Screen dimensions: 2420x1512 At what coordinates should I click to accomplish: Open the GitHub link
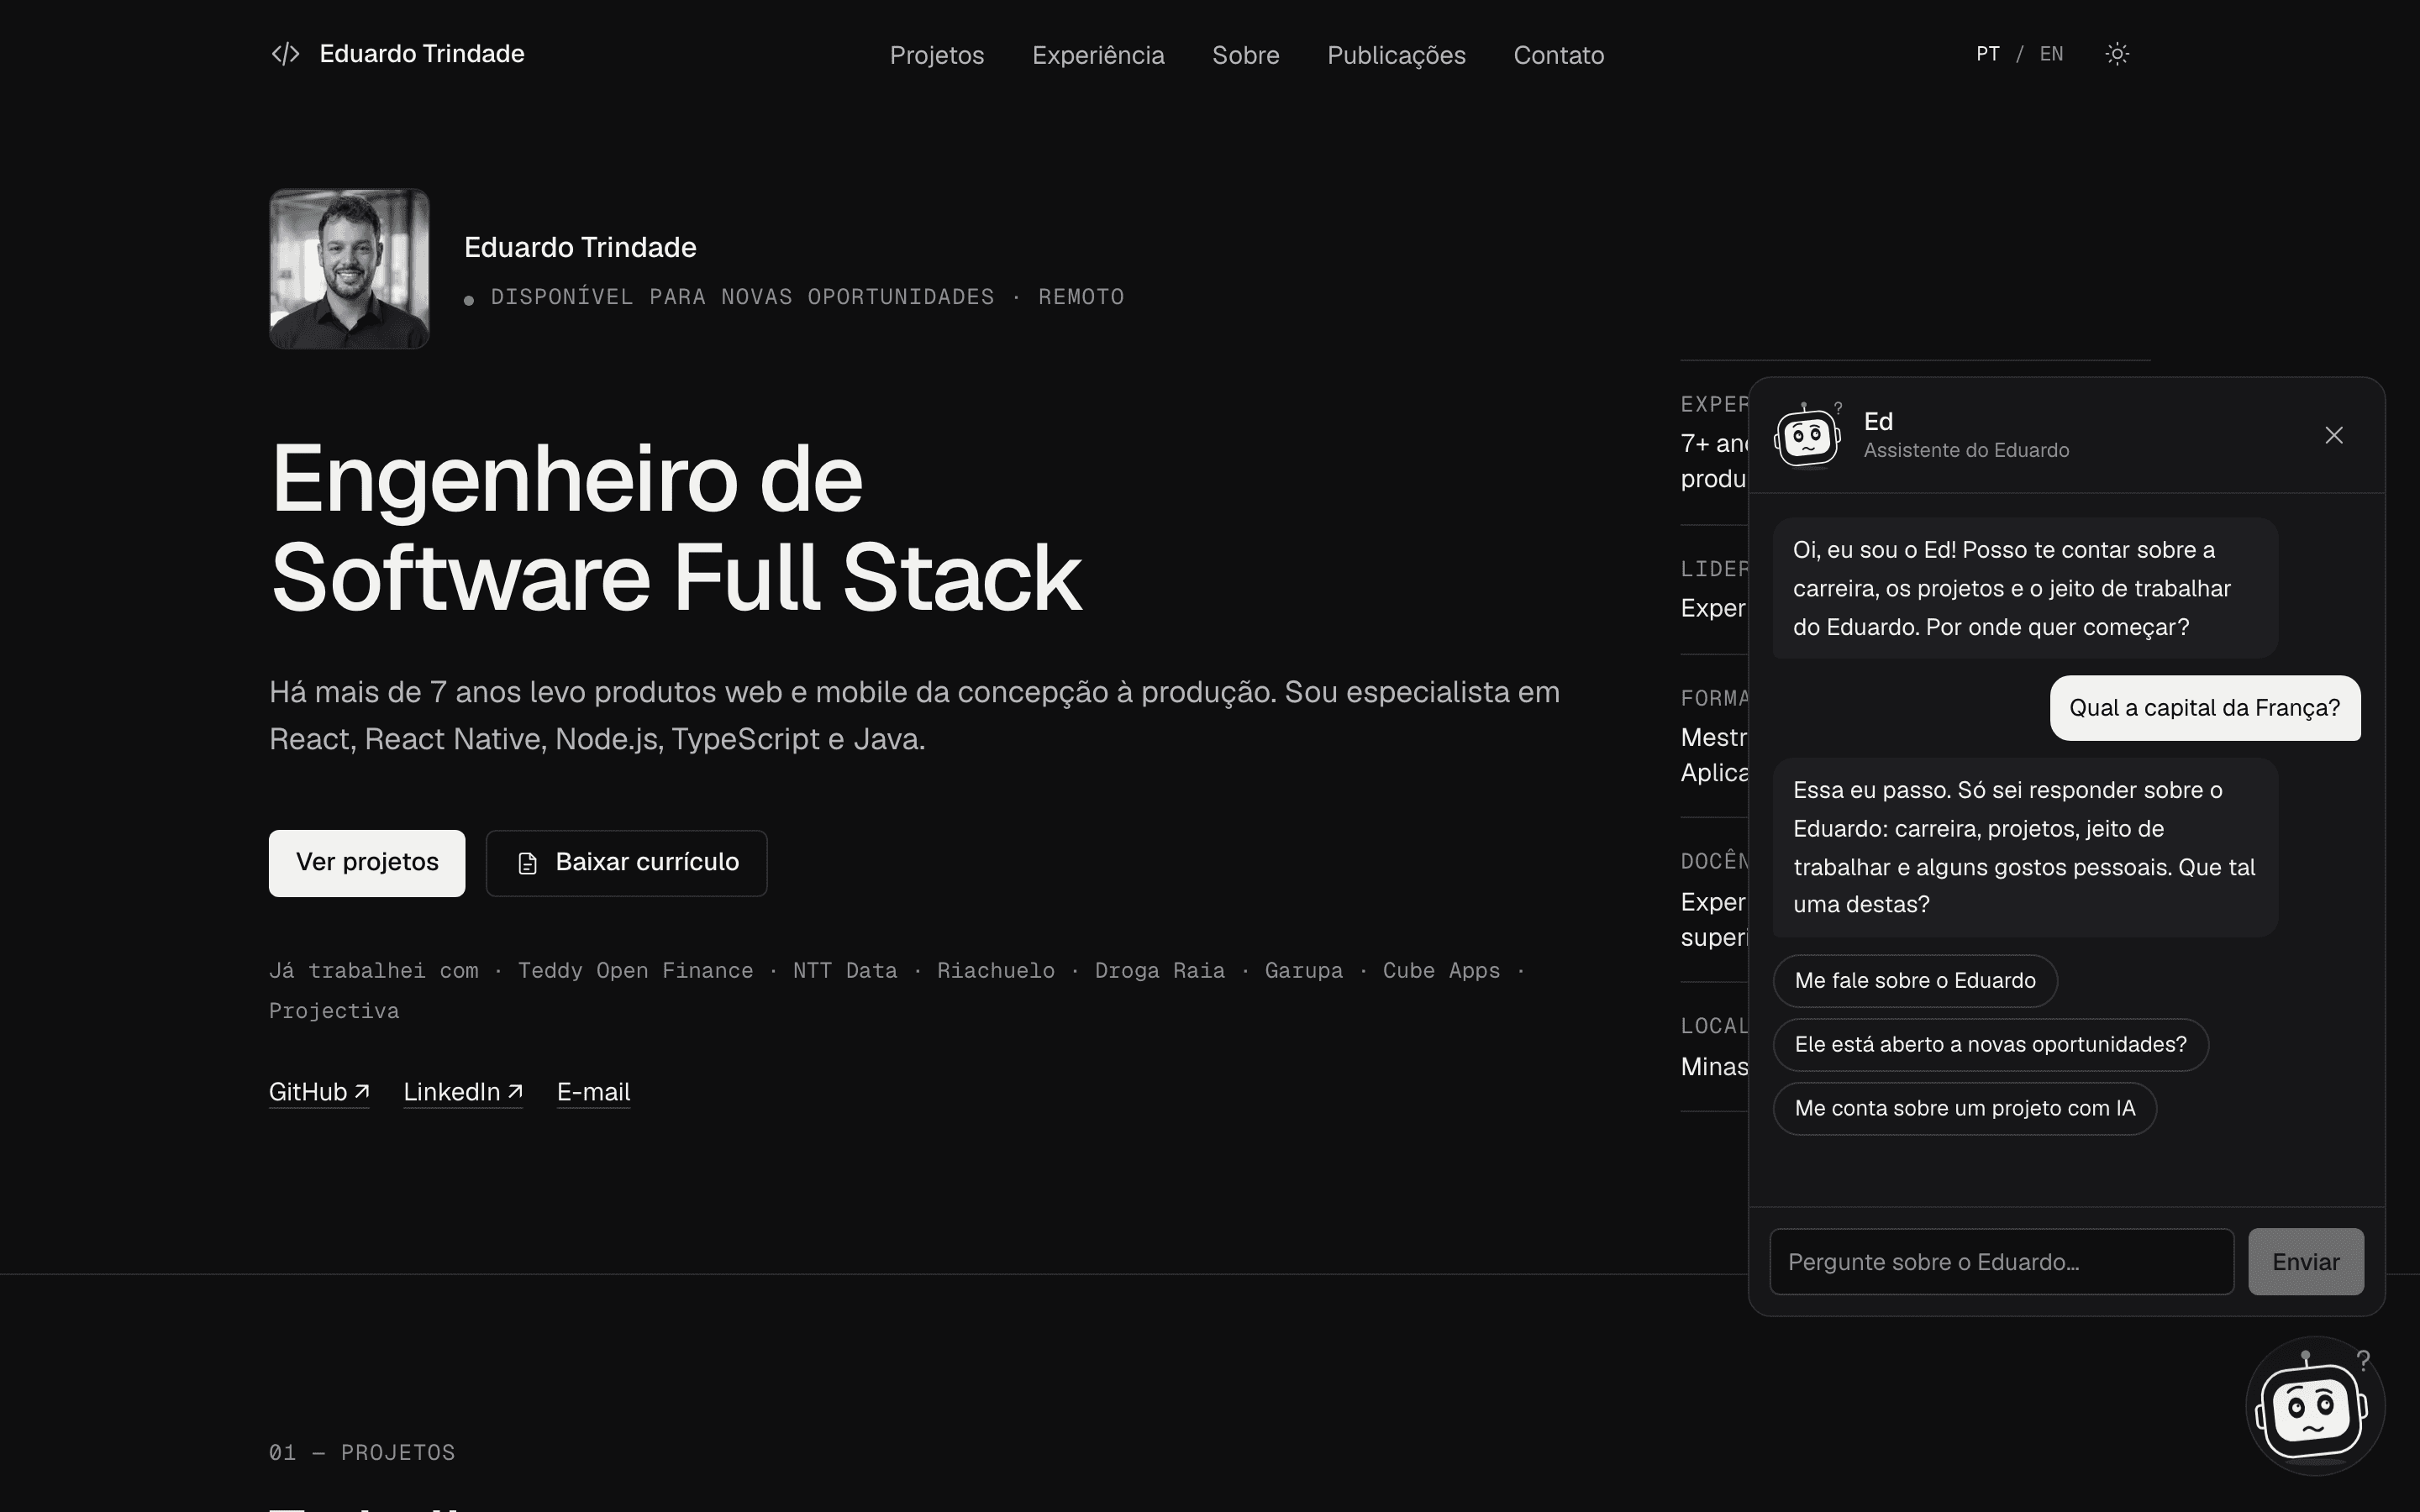(x=319, y=1092)
